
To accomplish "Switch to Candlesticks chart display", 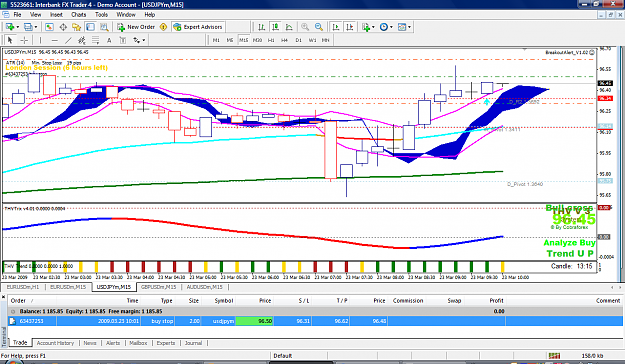I will [x=275, y=27].
